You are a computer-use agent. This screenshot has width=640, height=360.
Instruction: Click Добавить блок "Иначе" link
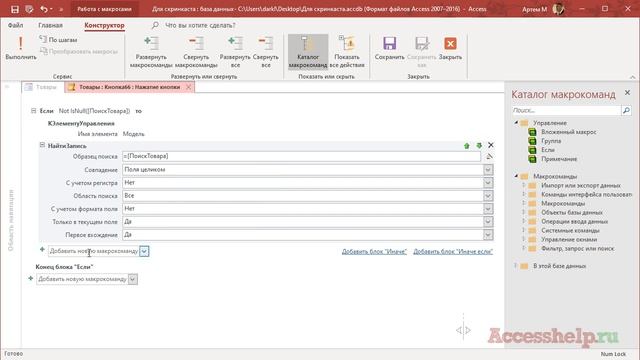tap(374, 251)
